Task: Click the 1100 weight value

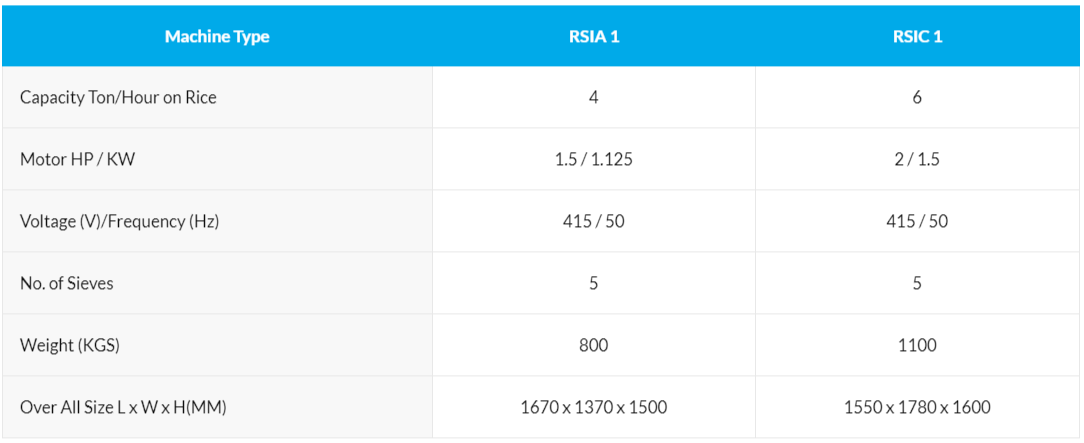Action: (x=917, y=346)
